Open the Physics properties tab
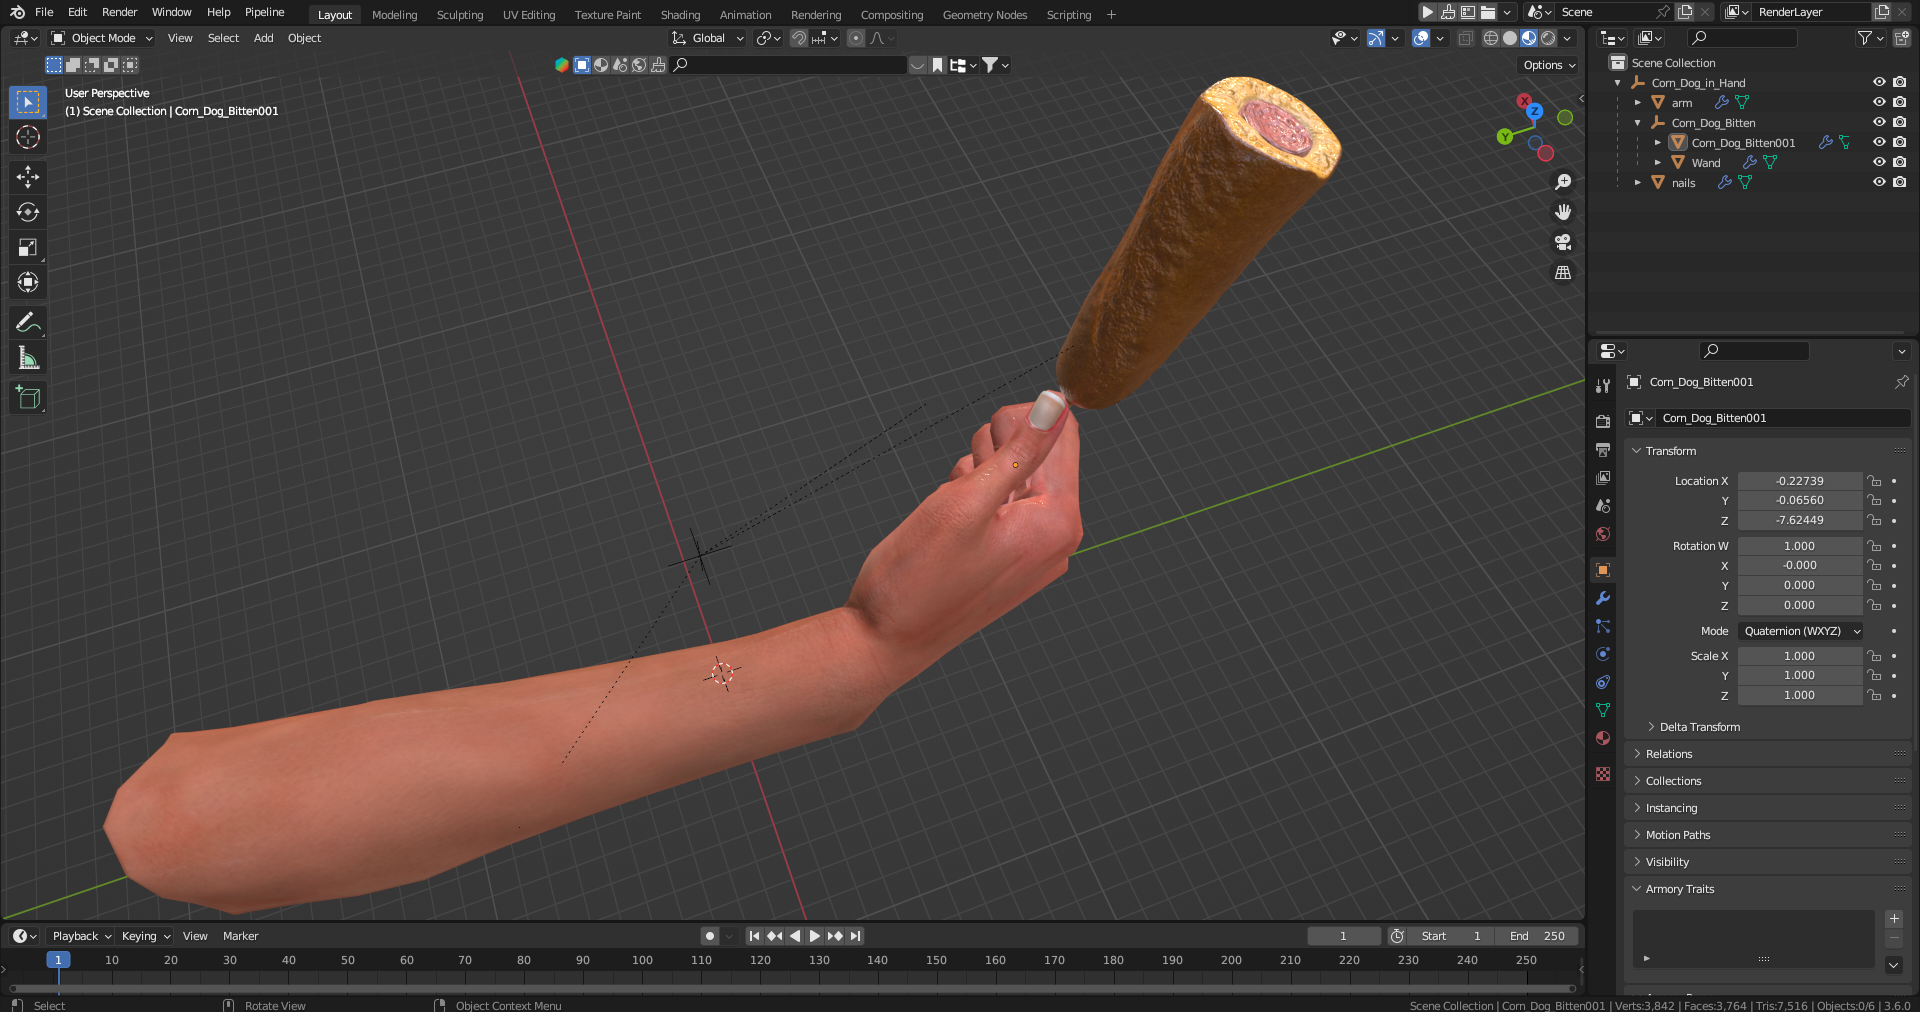Screen dimensions: 1920x1012 click(x=1603, y=654)
